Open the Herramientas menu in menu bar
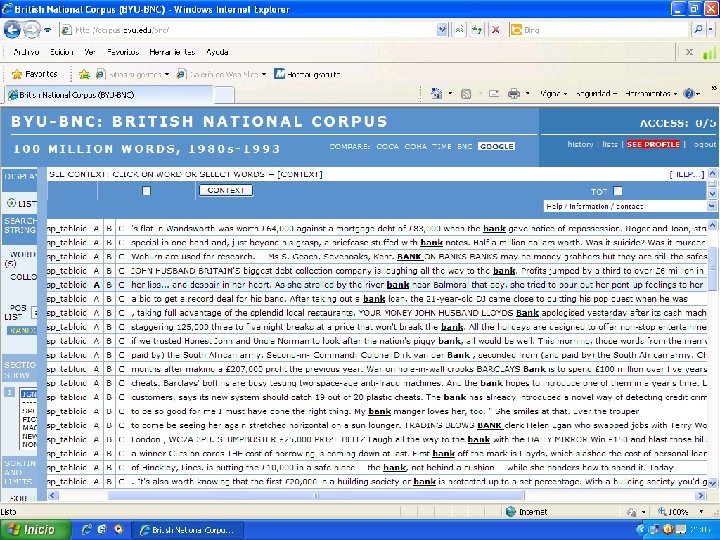720x540 pixels. point(172,52)
